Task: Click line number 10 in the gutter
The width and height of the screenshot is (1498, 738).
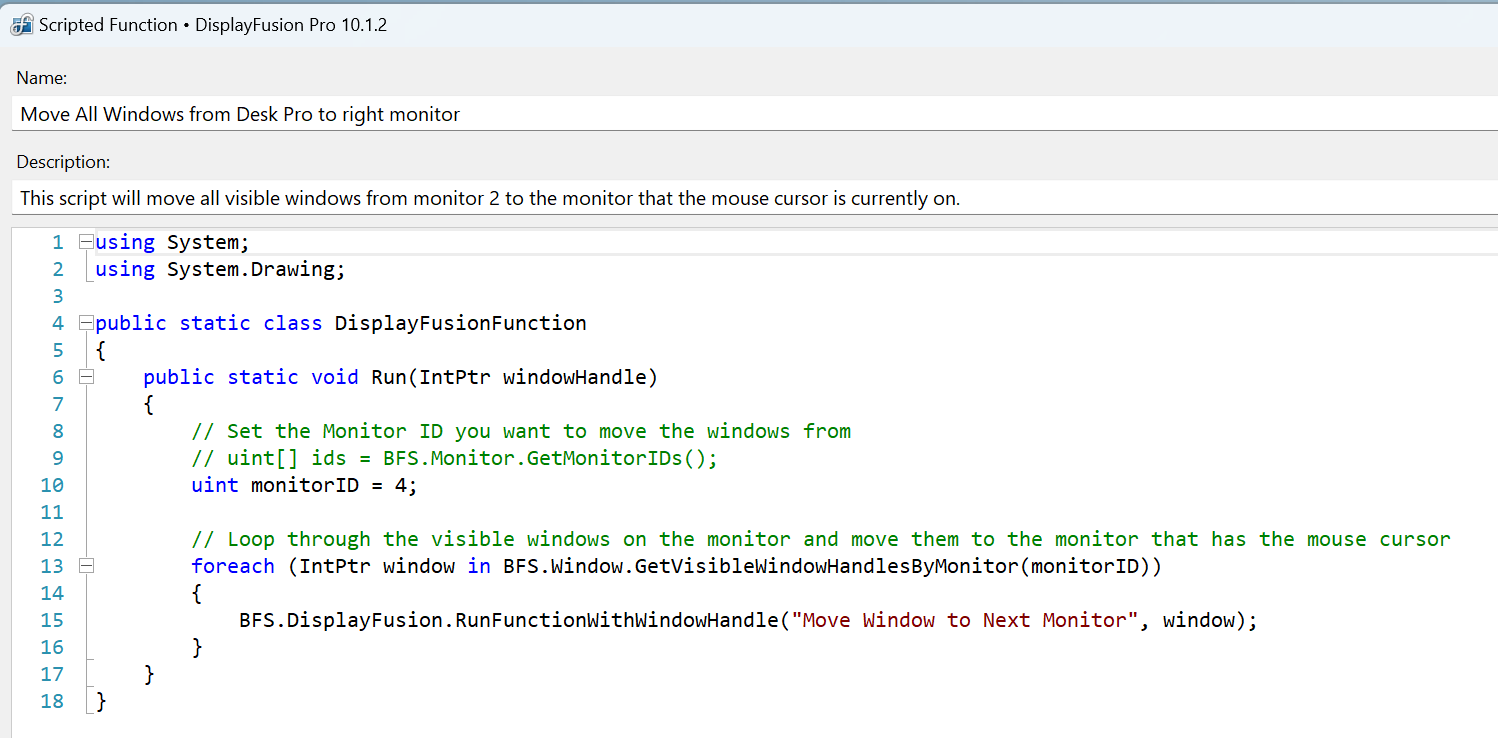Action: coord(52,485)
